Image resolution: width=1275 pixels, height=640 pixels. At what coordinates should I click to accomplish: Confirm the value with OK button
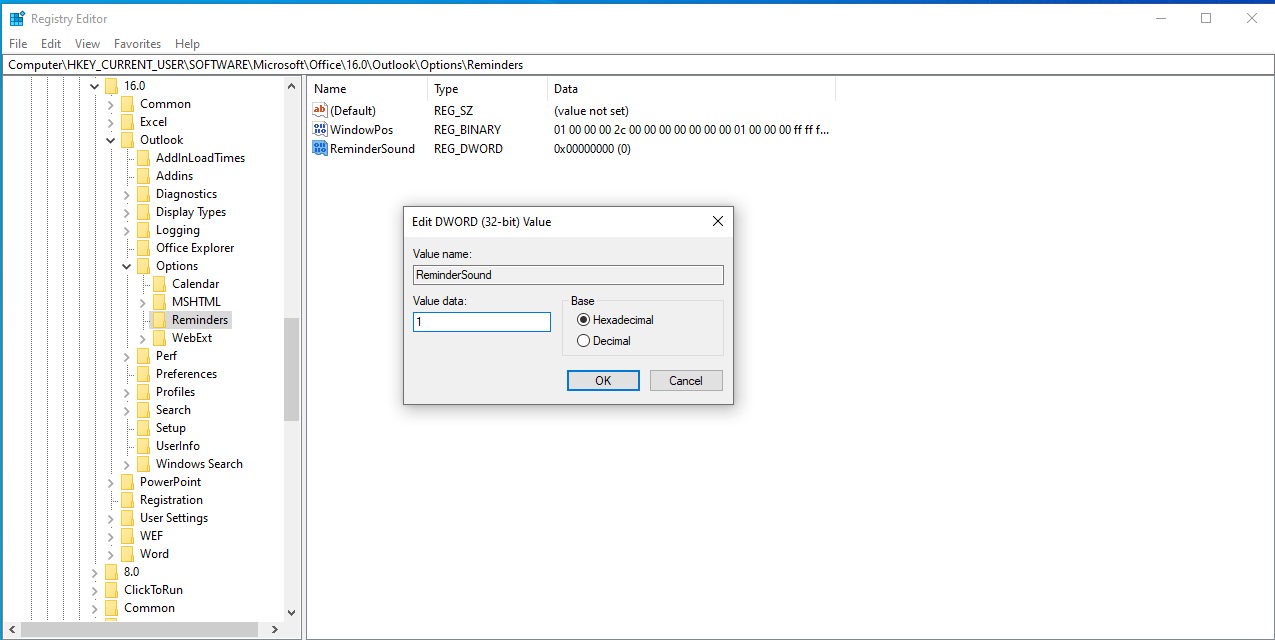[603, 381]
